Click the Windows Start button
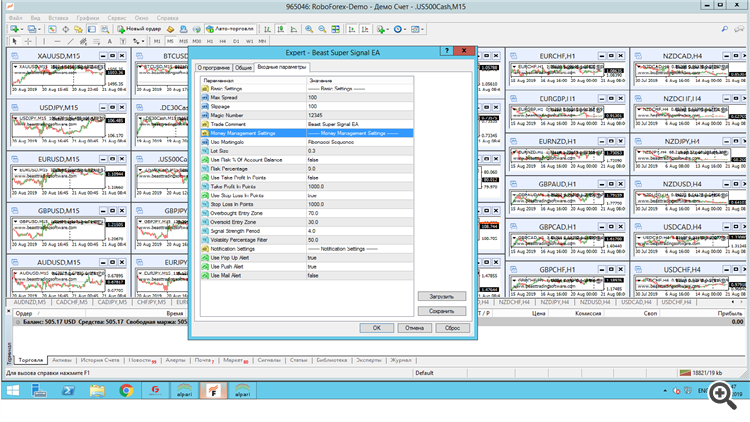750x422 pixels. (14, 391)
